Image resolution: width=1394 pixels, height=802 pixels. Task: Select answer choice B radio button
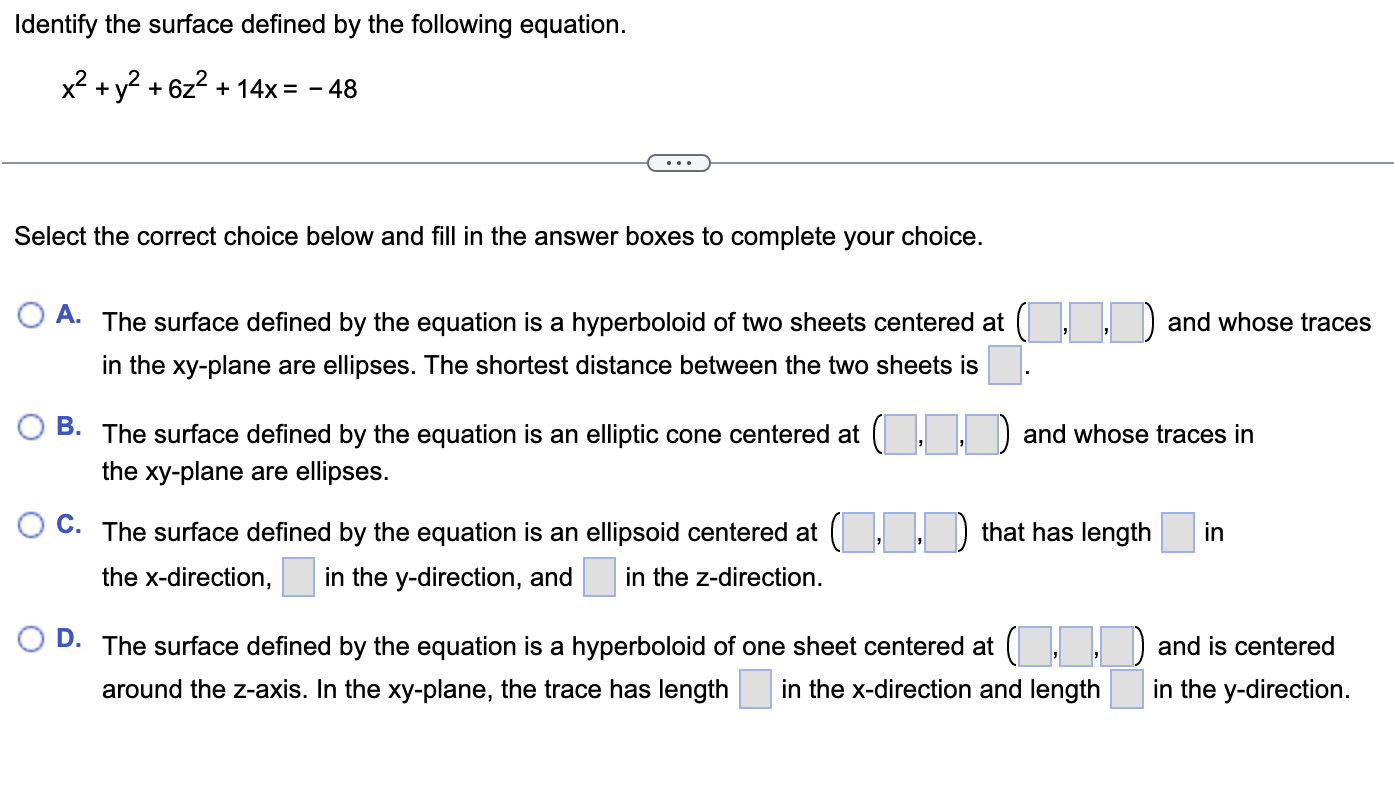(31, 427)
